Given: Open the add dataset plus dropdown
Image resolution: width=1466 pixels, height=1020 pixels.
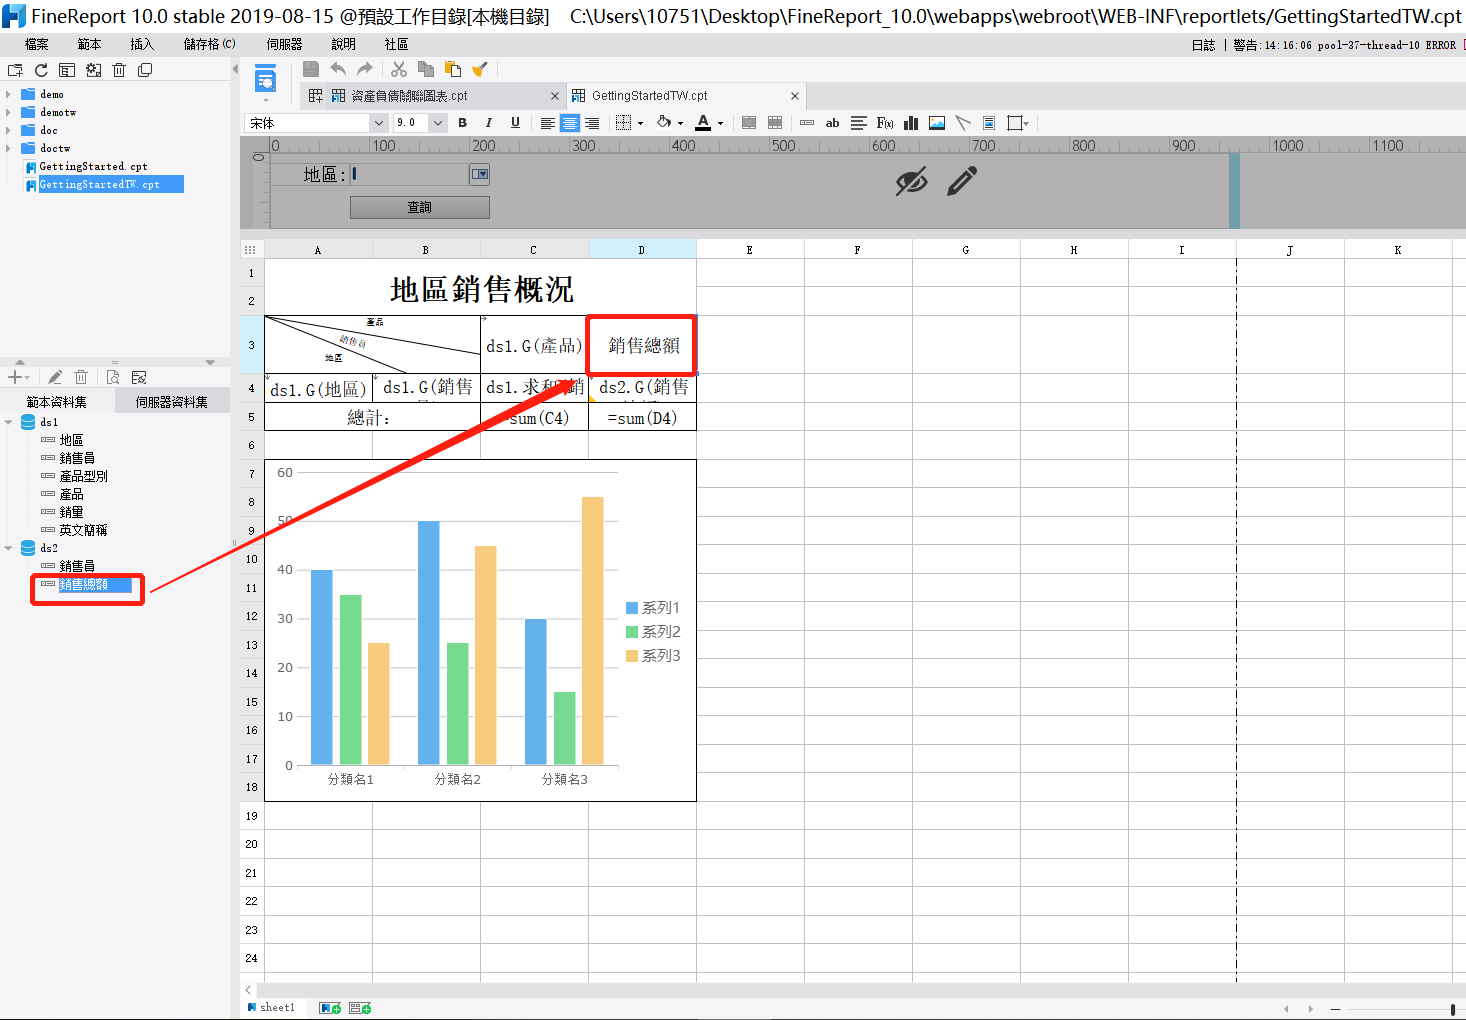Looking at the screenshot, I should pyautogui.click(x=18, y=377).
